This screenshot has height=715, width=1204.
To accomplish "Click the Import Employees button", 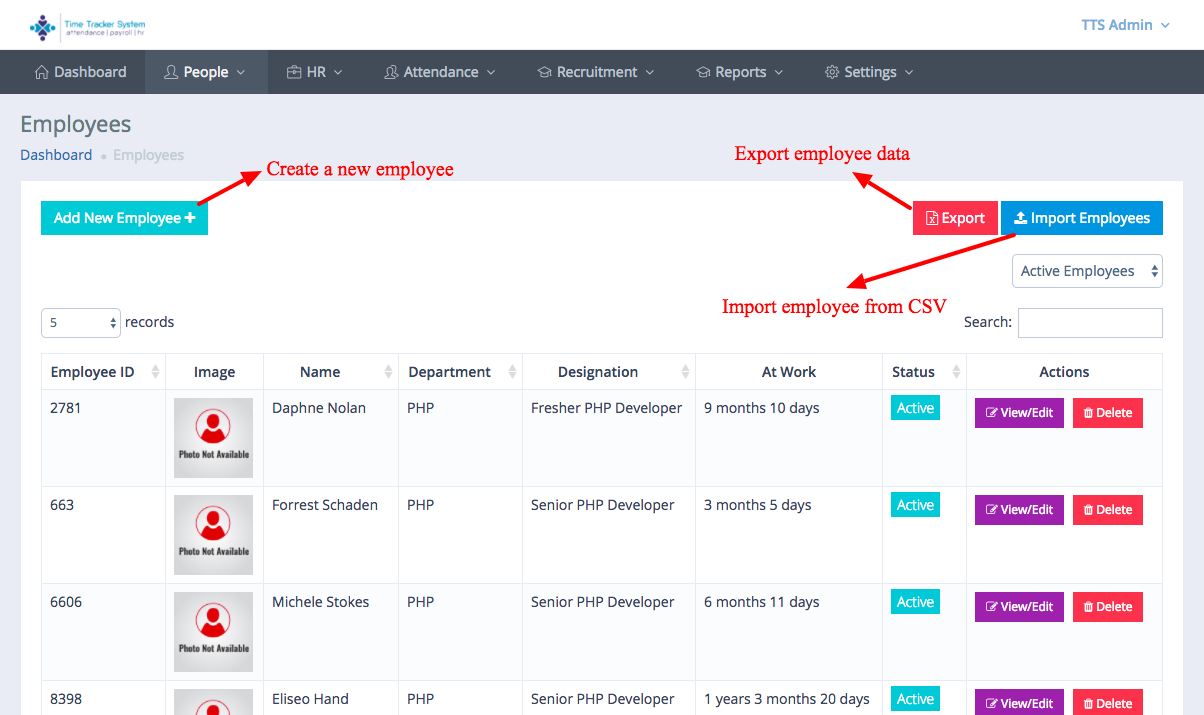I will pyautogui.click(x=1081, y=218).
